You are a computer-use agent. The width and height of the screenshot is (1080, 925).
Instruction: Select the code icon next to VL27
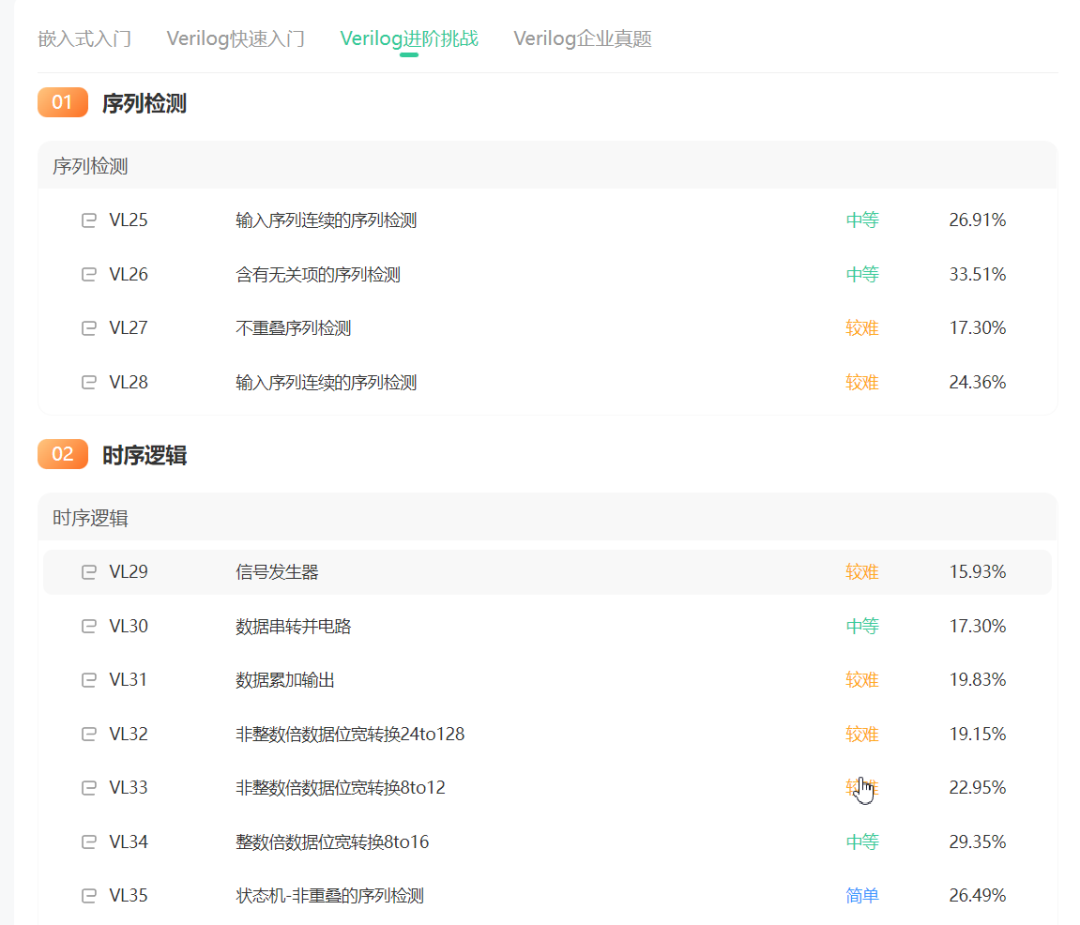coord(89,328)
